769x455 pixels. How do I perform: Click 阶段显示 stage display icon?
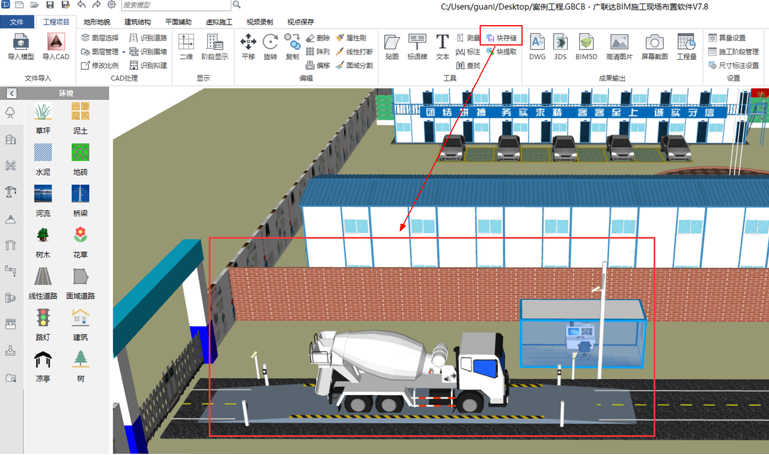pyautogui.click(x=215, y=47)
